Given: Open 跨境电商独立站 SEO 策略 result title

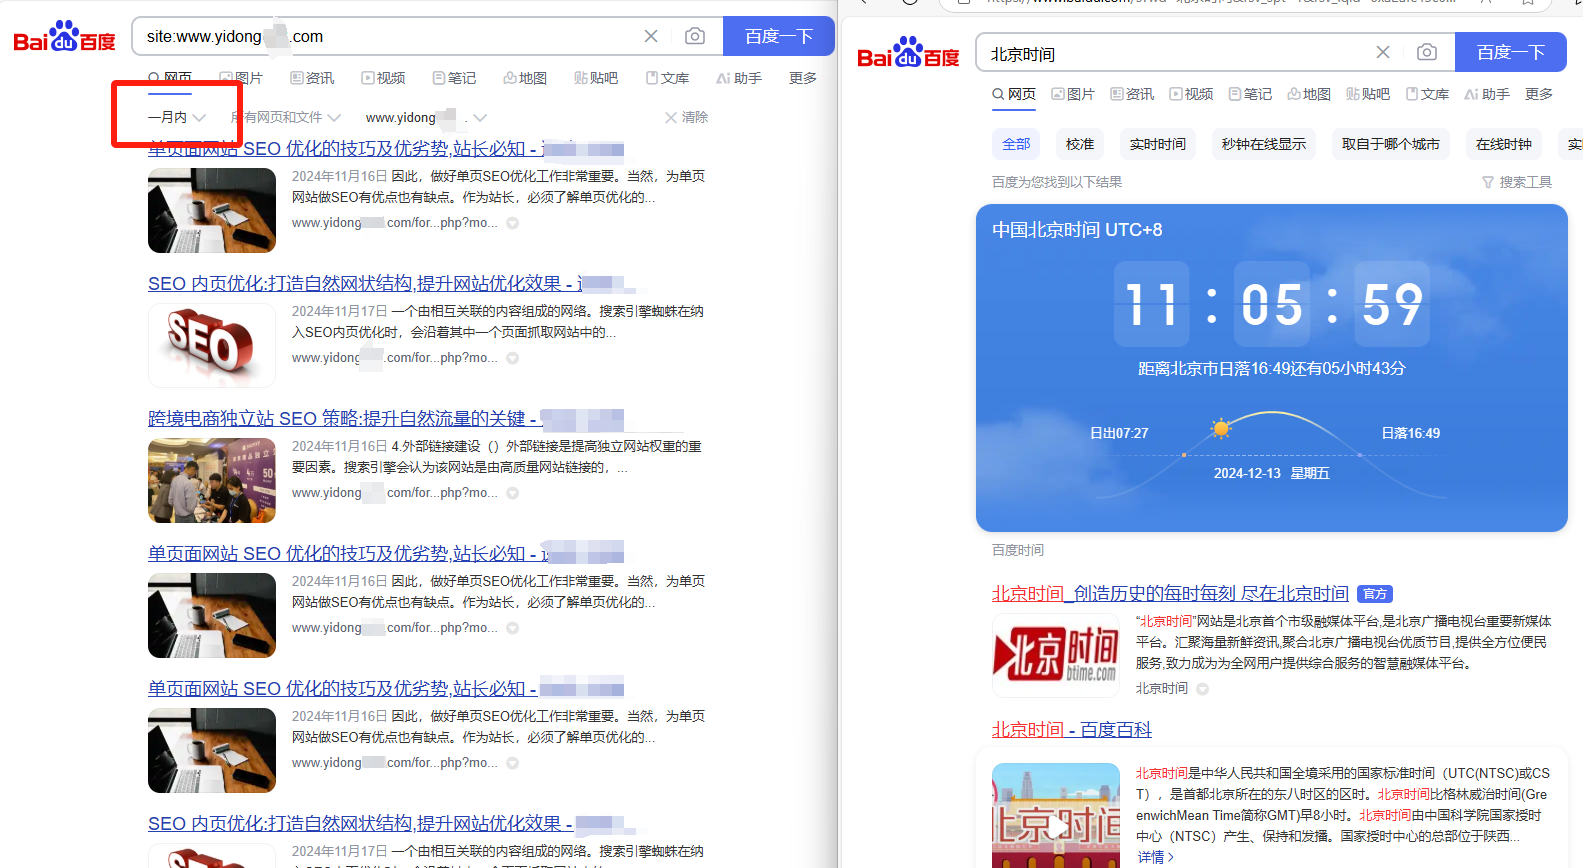Looking at the screenshot, I should (x=386, y=419).
